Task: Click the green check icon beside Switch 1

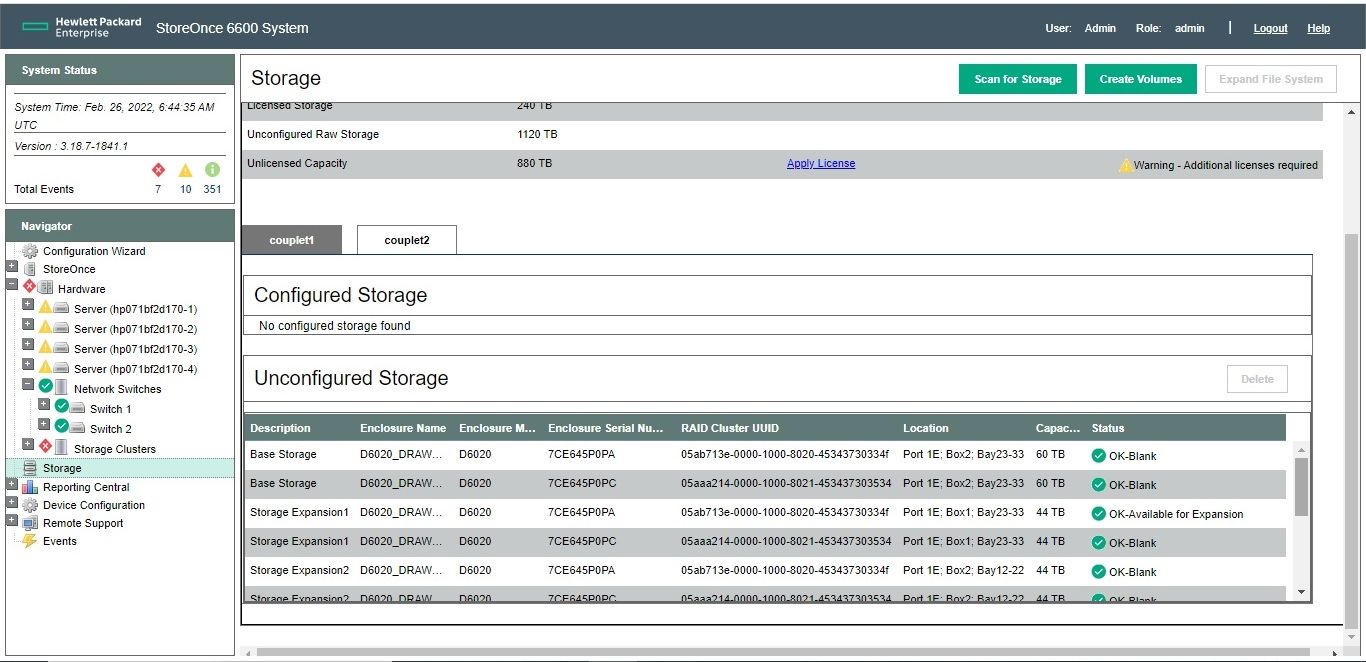Action: pos(62,407)
